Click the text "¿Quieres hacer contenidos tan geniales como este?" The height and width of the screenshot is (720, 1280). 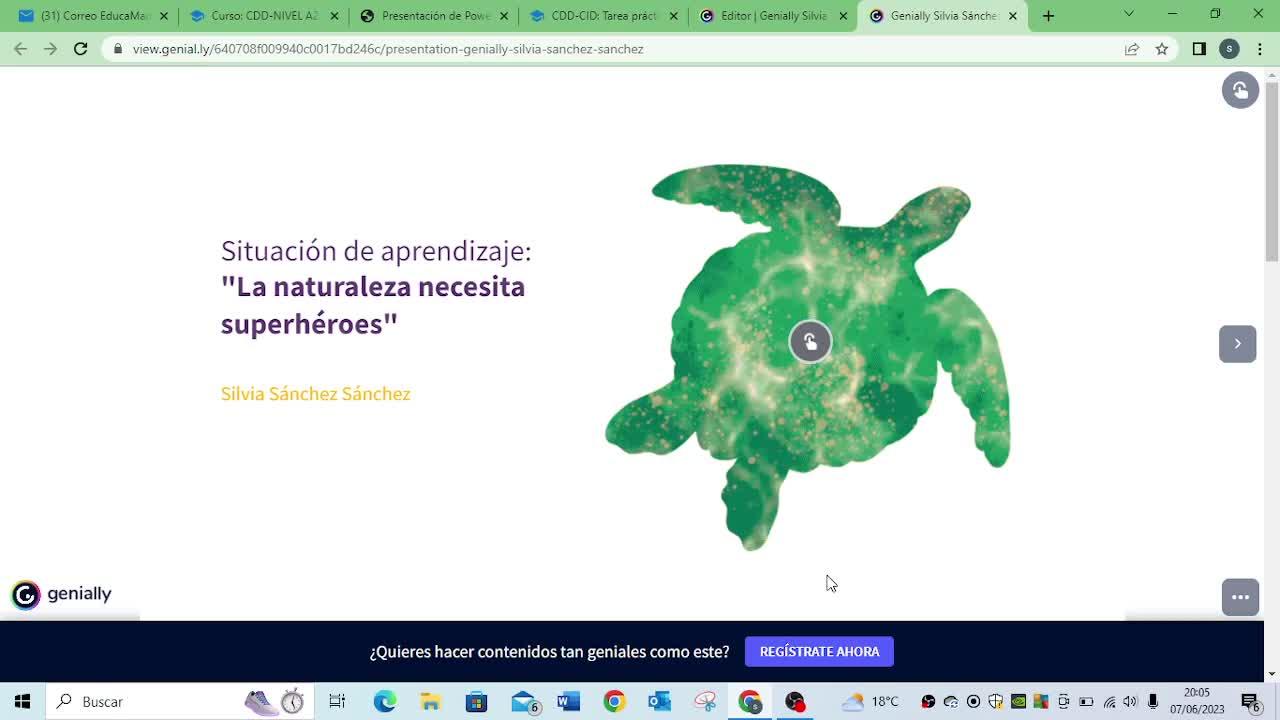549,652
